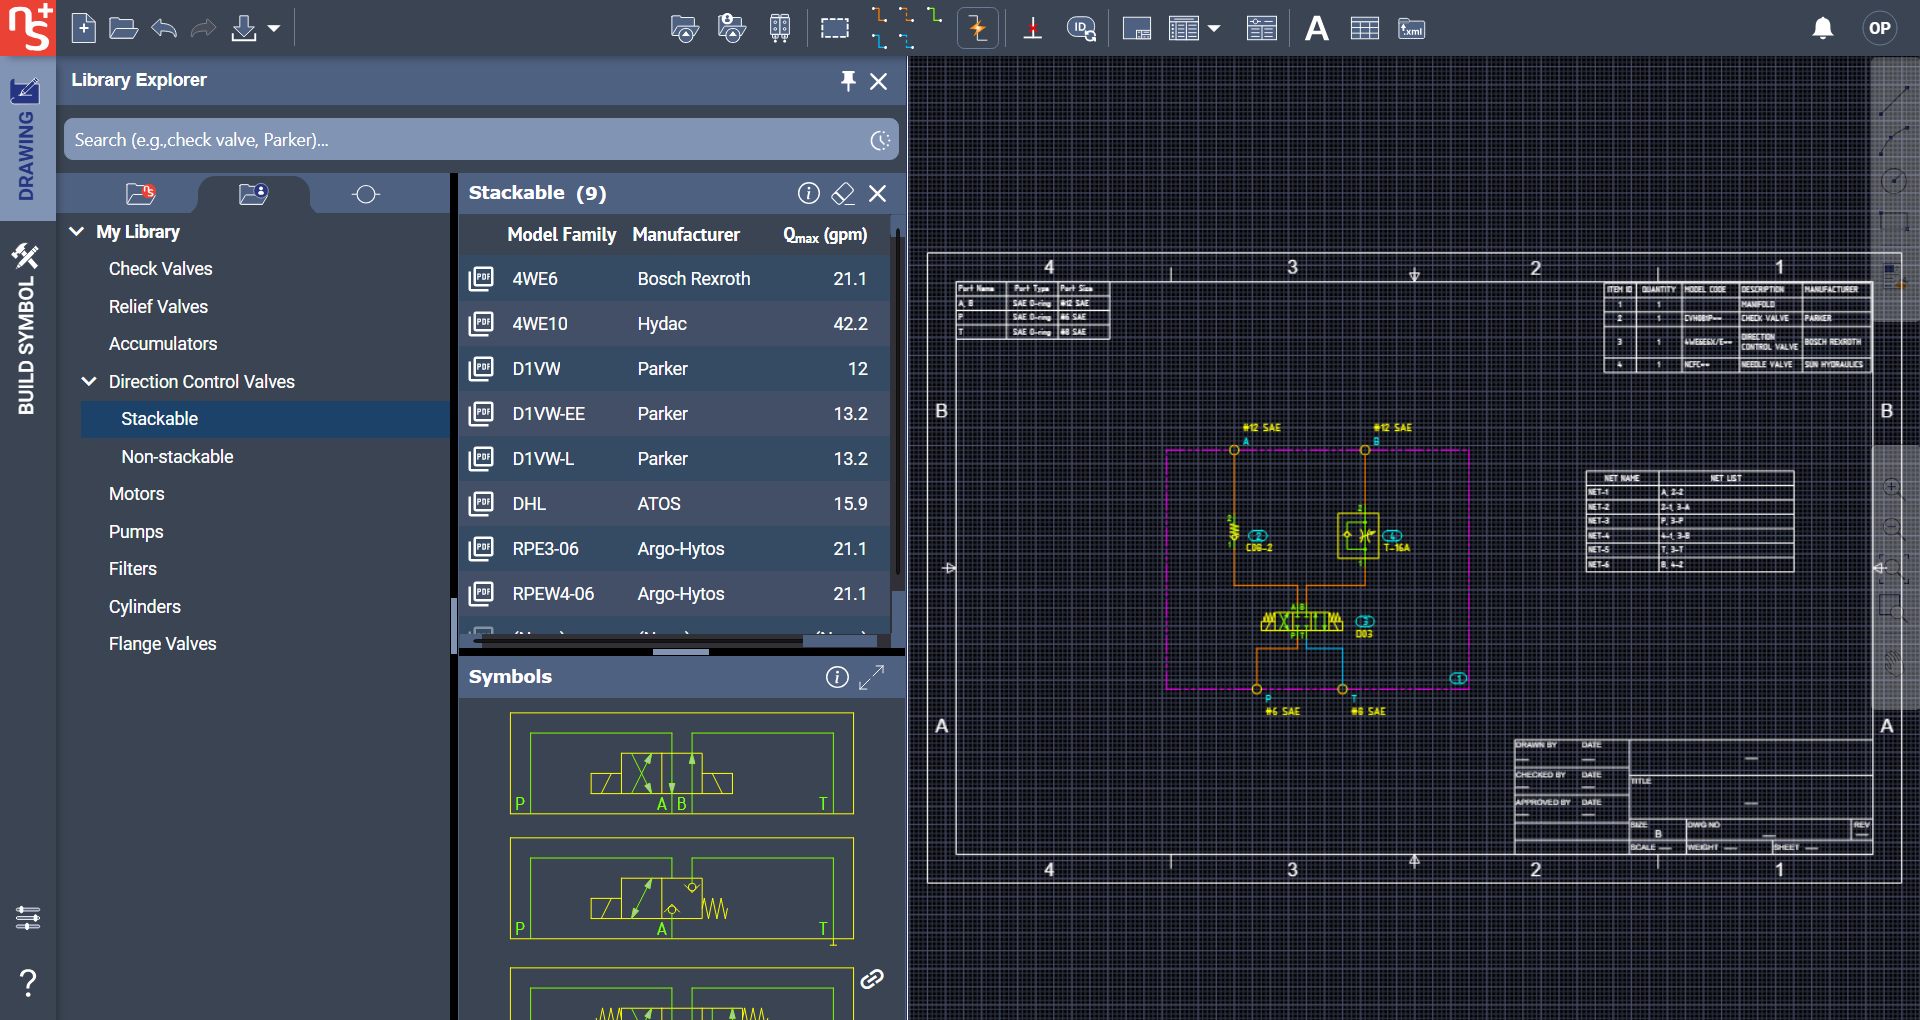Open PDF for the 4WE10 Hydac row
The height and width of the screenshot is (1020, 1920).
(x=481, y=324)
